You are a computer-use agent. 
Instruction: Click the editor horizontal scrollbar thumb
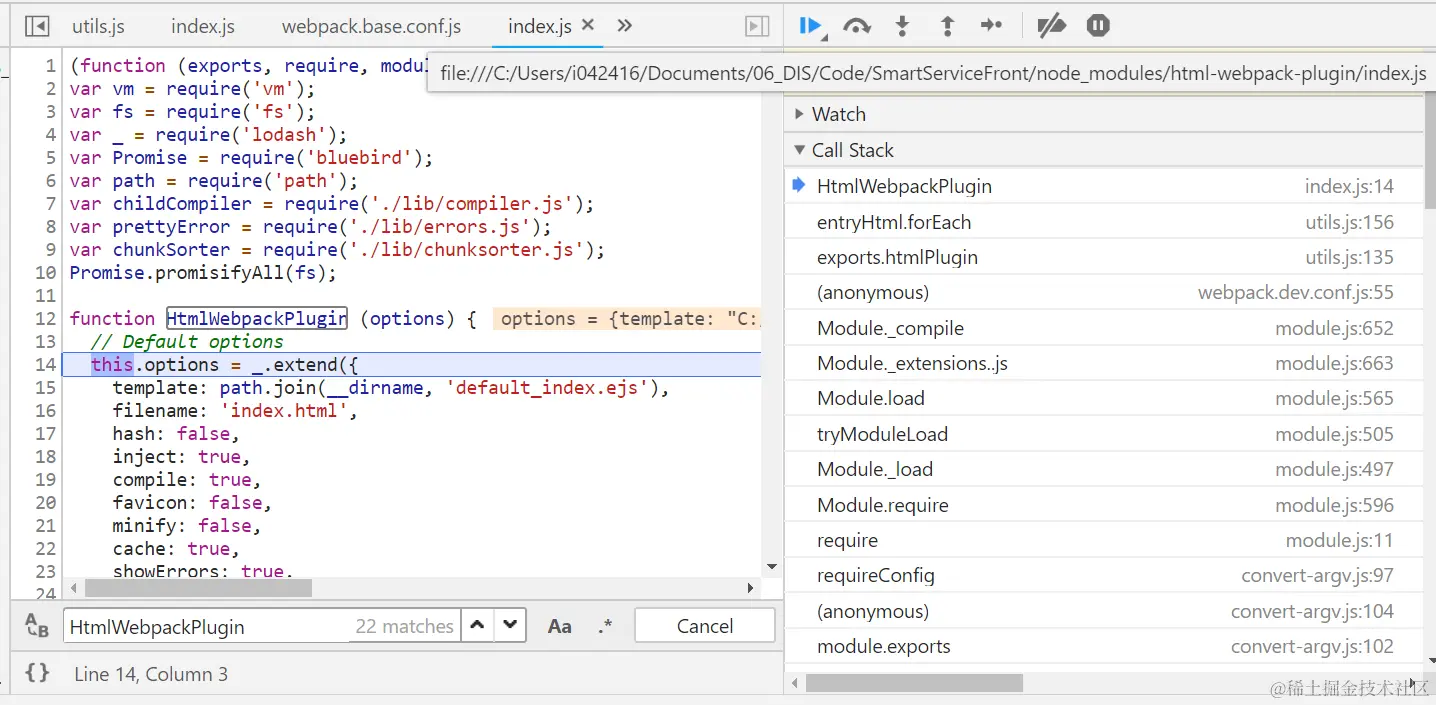pyautogui.click(x=198, y=588)
